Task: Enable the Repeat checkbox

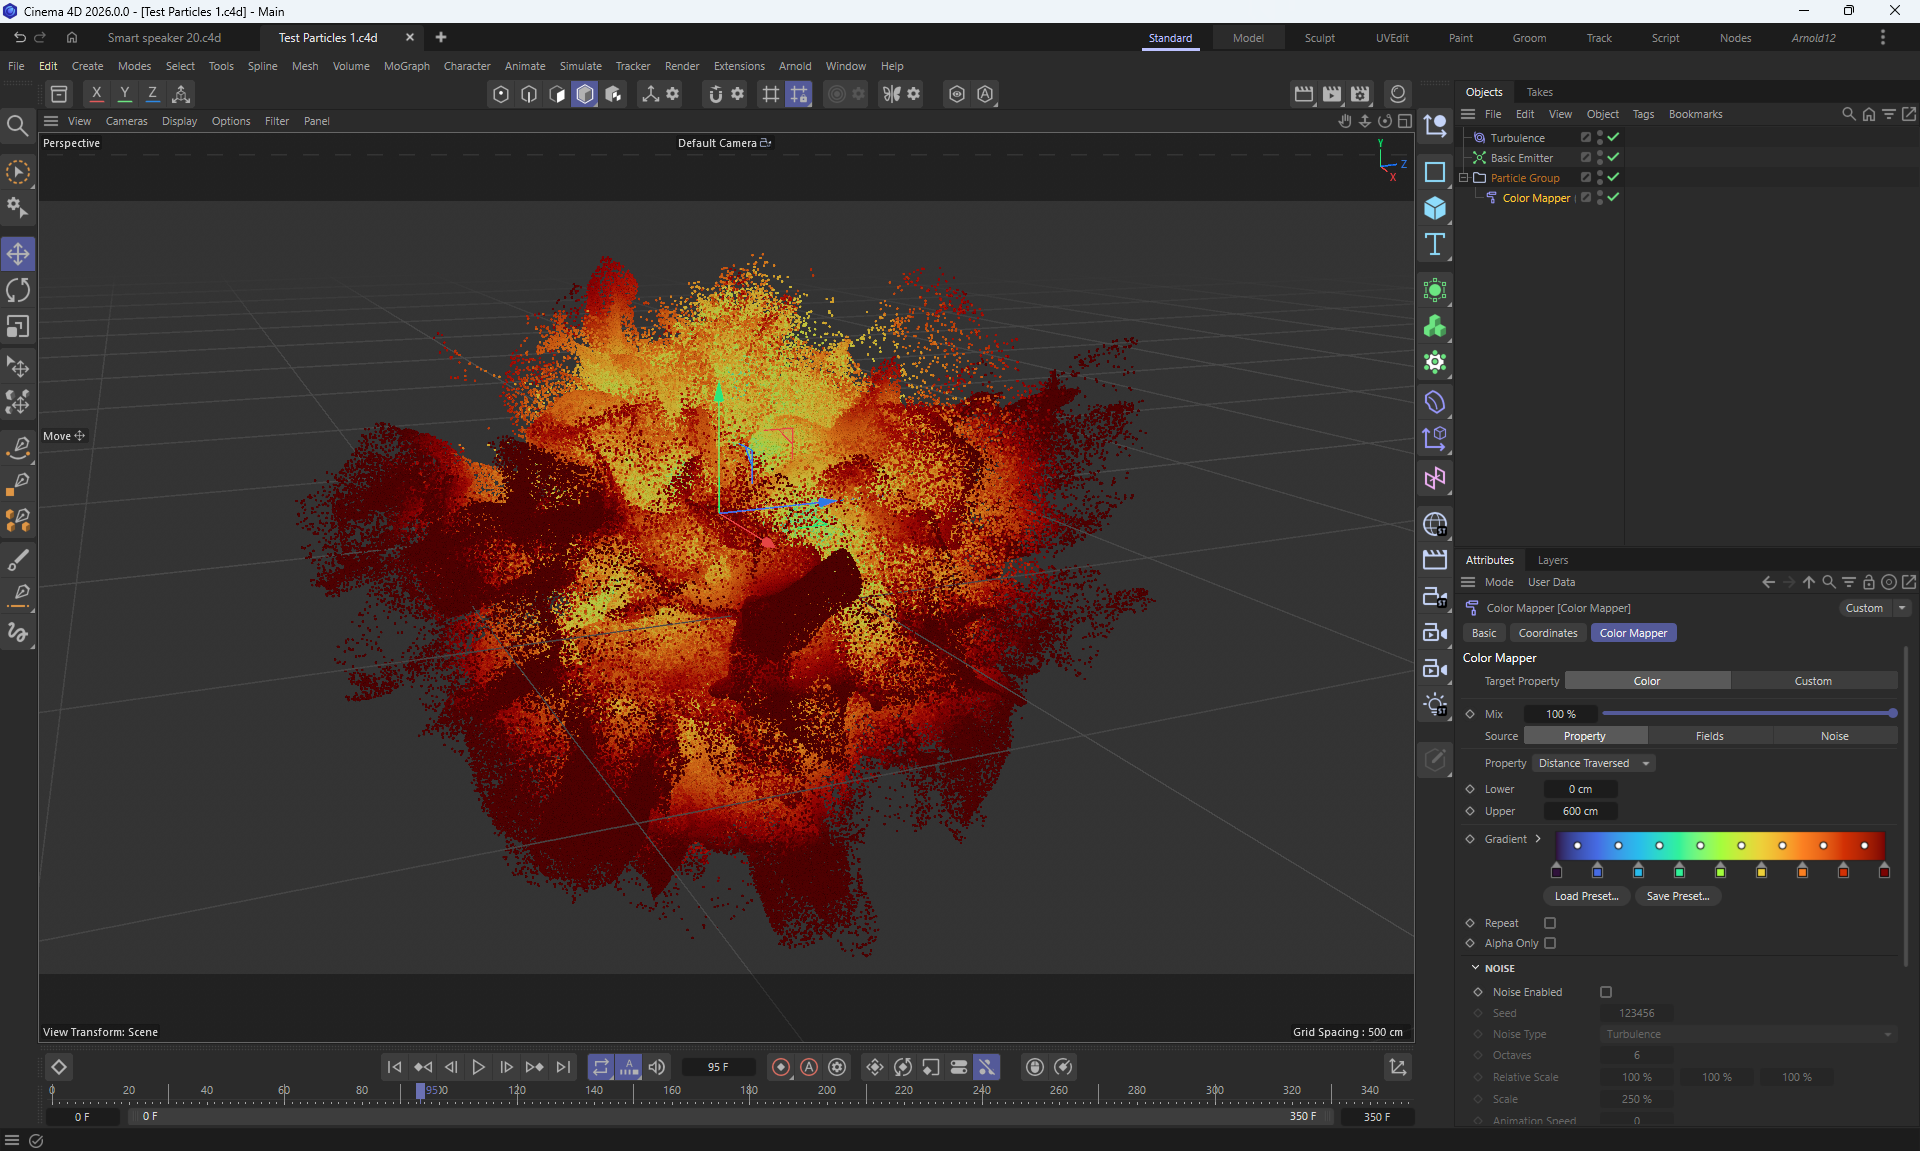Action: pyautogui.click(x=1550, y=923)
